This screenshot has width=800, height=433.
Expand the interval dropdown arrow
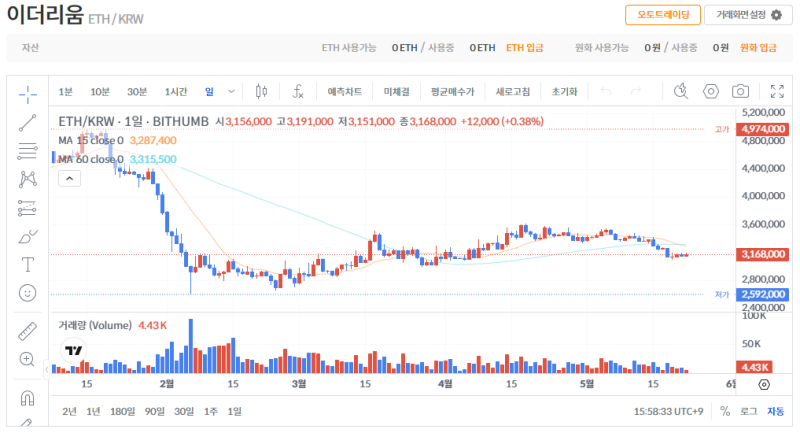point(231,92)
